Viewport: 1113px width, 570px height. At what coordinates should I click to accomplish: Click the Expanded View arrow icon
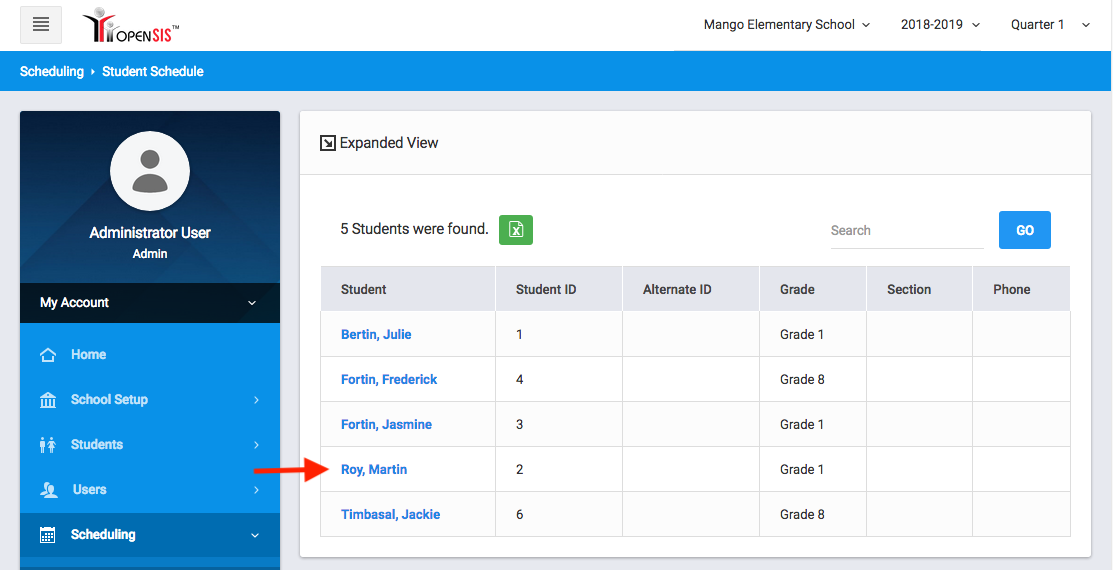click(327, 143)
